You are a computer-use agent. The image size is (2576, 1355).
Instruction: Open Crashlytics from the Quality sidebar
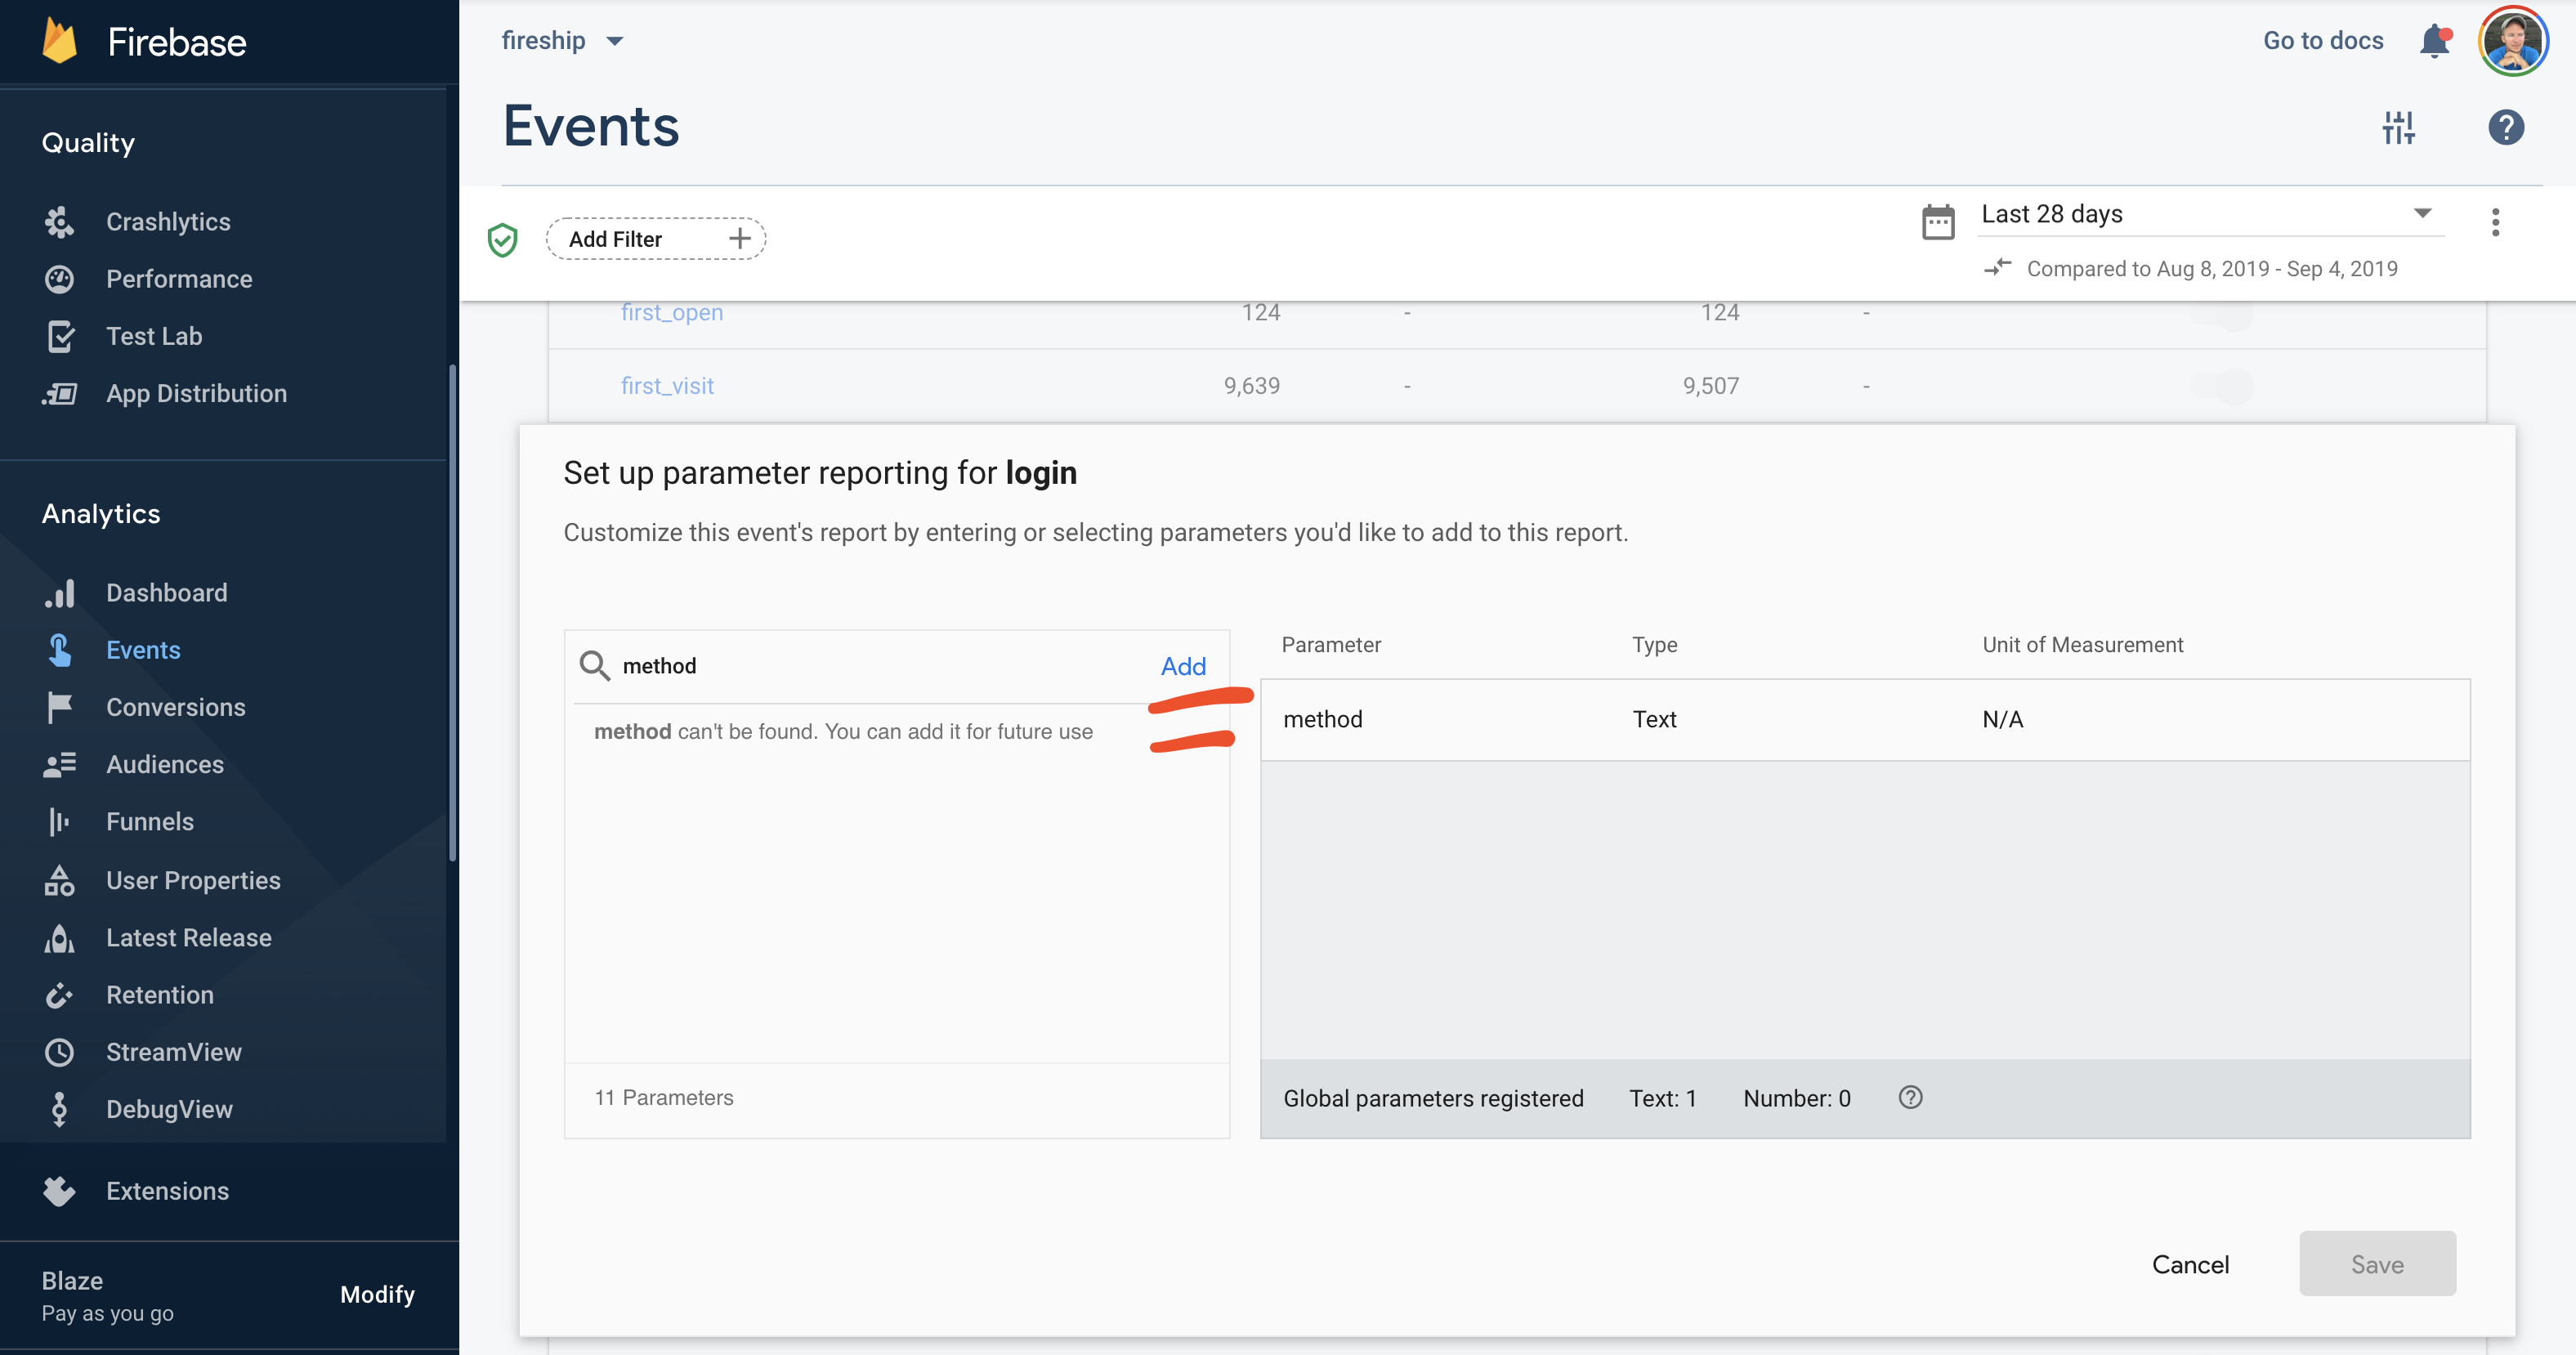click(x=168, y=221)
